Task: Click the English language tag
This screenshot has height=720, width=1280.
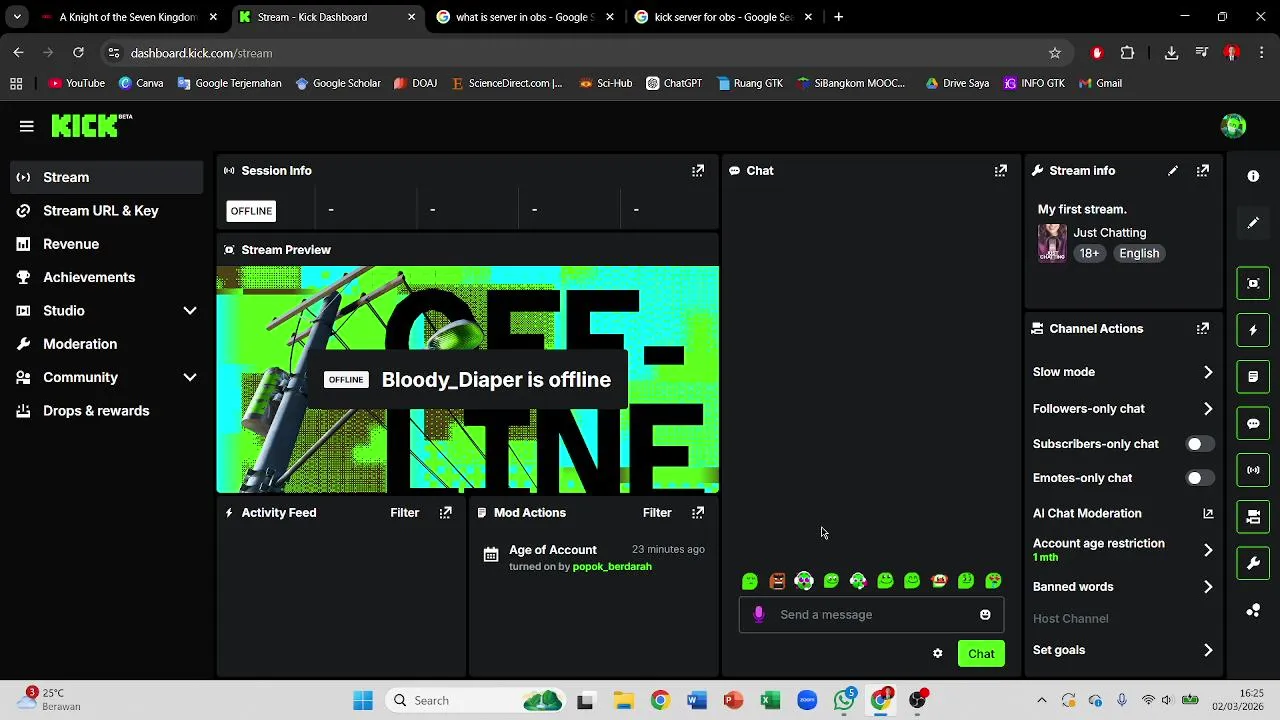Action: pyautogui.click(x=1139, y=254)
